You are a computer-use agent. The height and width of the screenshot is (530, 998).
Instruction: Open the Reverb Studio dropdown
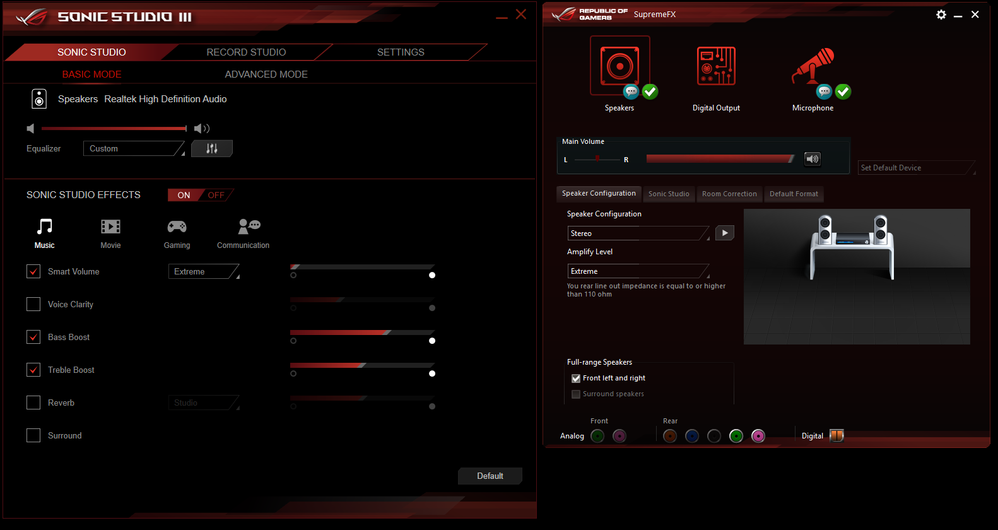point(204,403)
